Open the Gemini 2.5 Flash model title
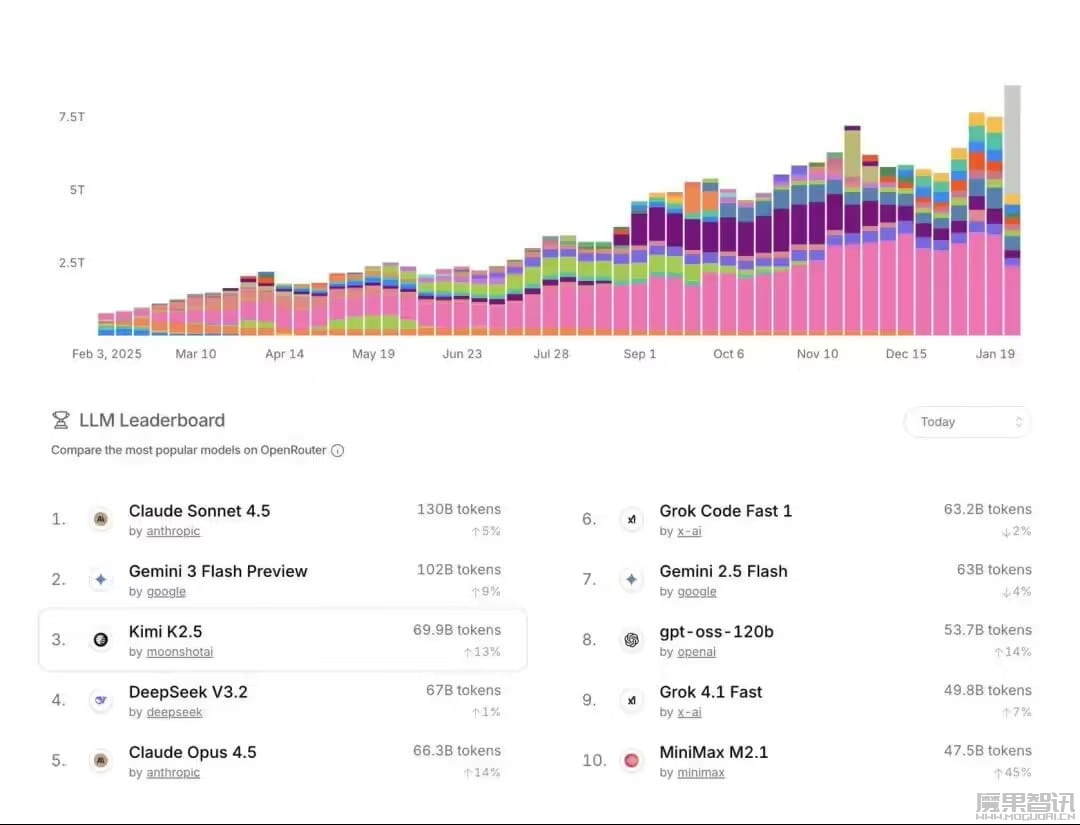The height and width of the screenshot is (825, 1080). pos(723,571)
